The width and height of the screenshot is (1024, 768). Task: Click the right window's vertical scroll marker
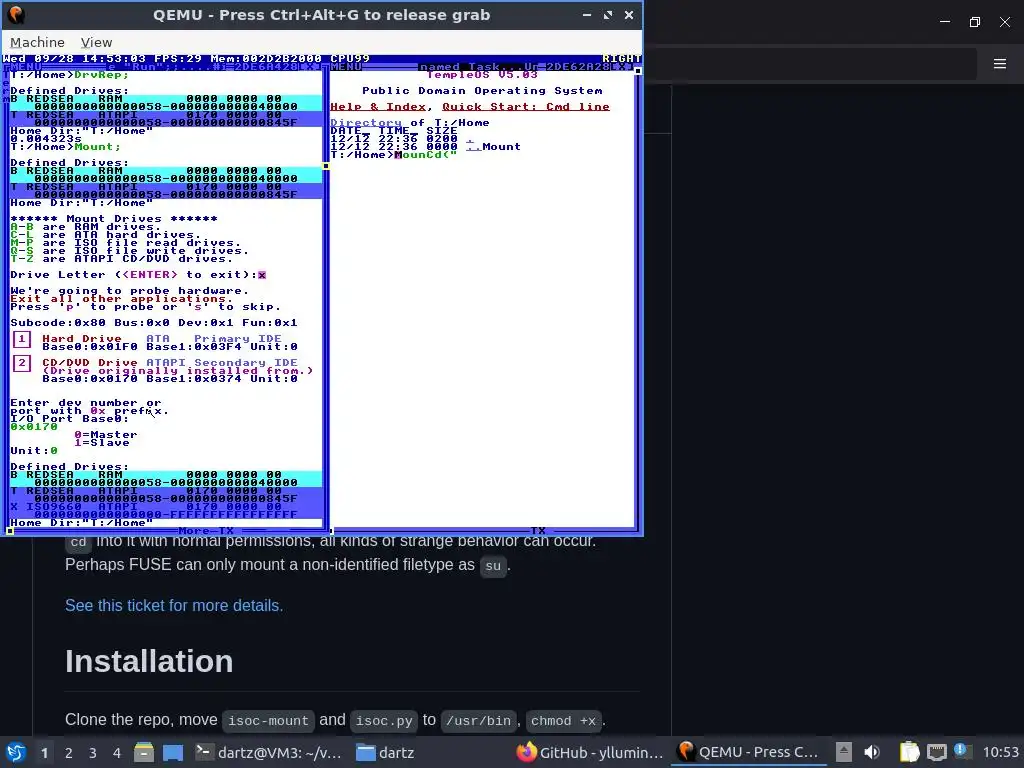(638, 71)
